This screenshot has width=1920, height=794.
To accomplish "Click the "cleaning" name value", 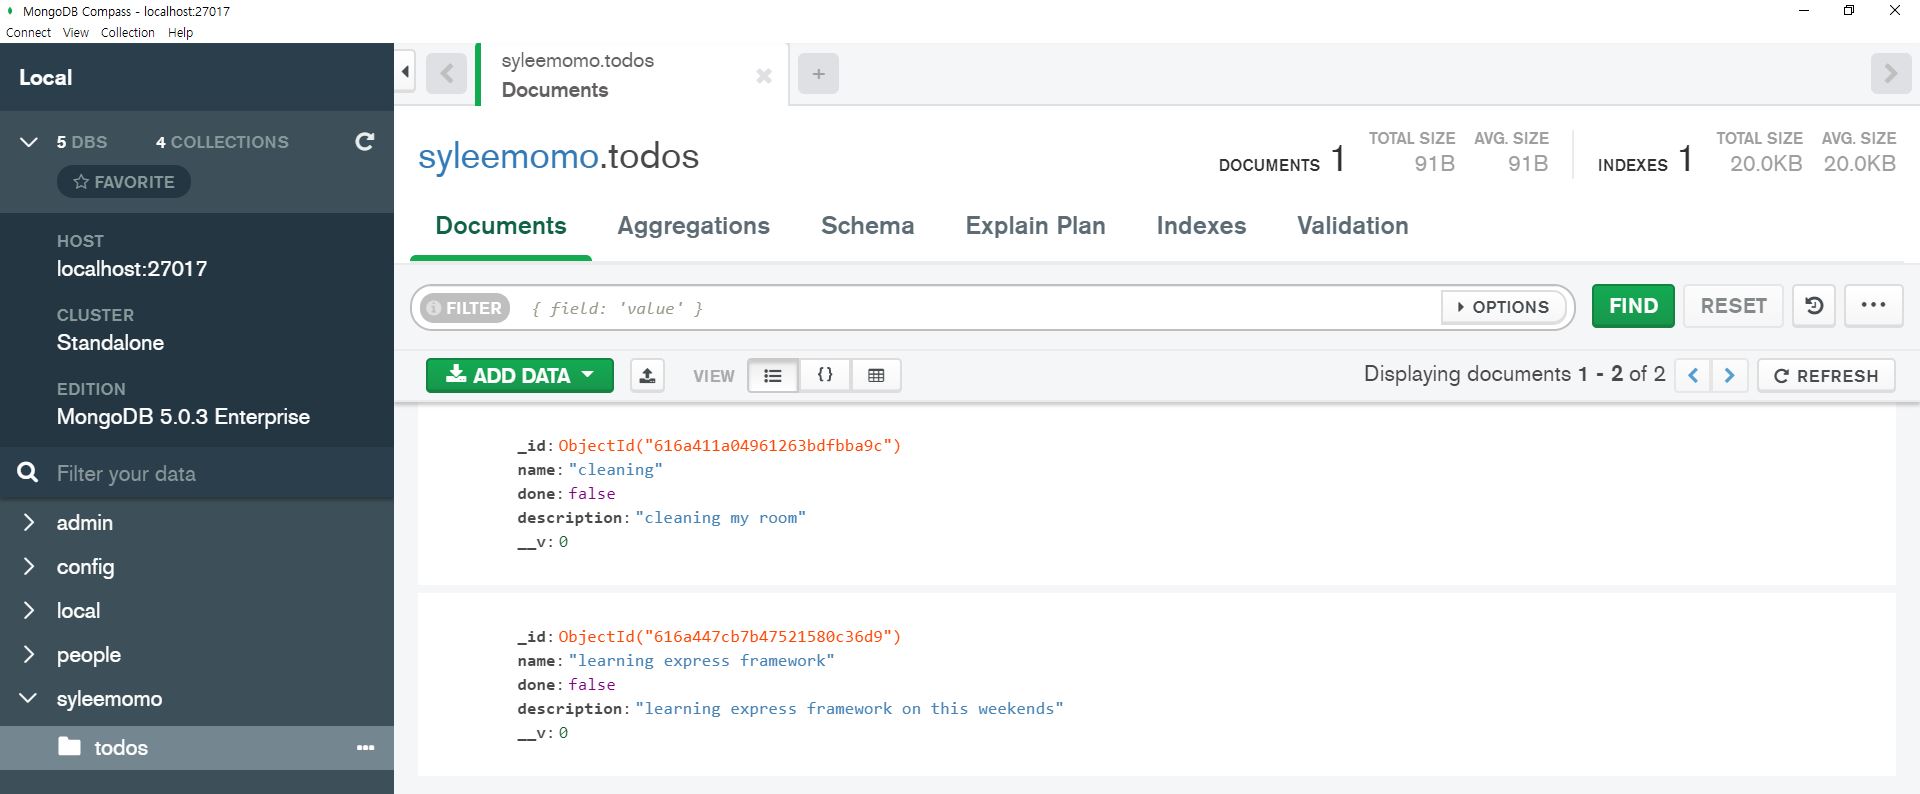I will coord(616,469).
